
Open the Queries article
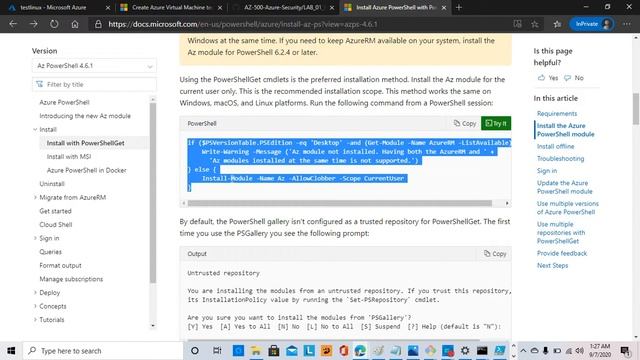click(x=50, y=252)
